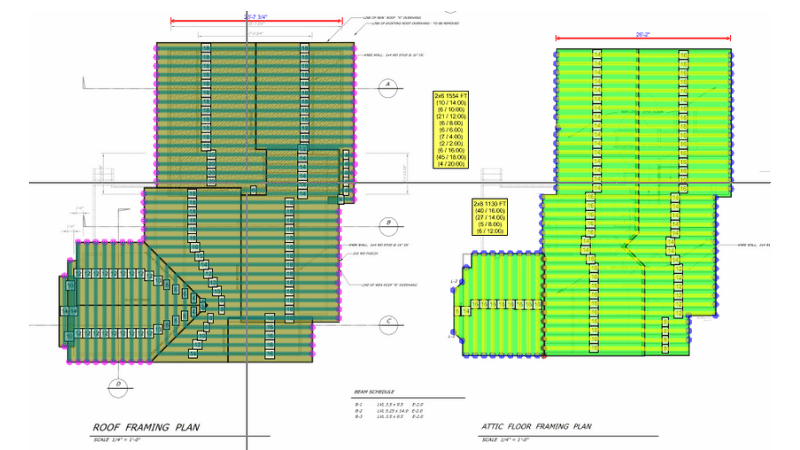Viewport: 800px width, 450px height.
Task: Select grid bubble C marker
Action: (387, 321)
